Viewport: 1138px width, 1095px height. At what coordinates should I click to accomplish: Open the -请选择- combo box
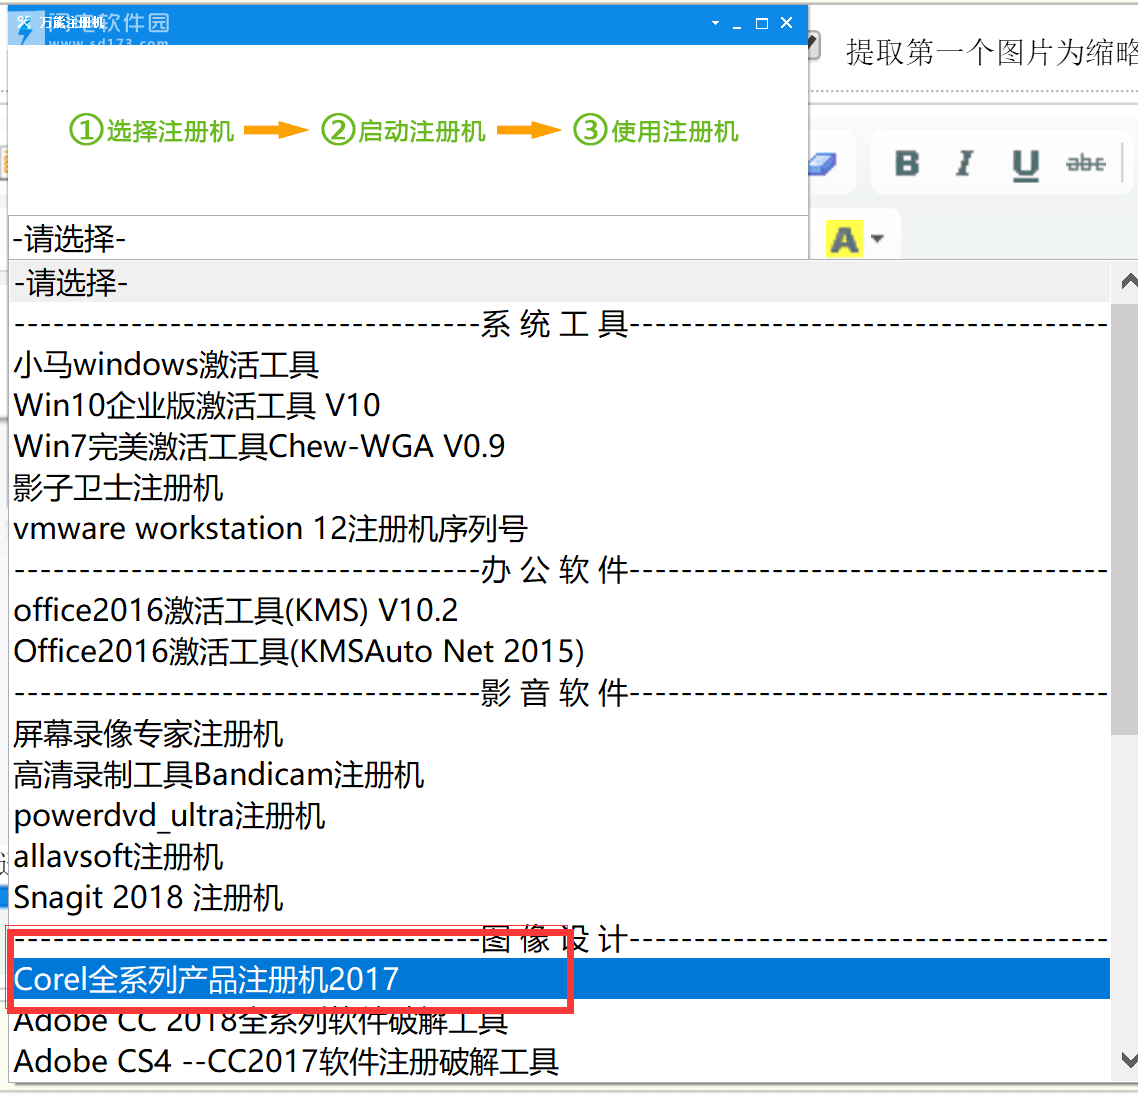tap(408, 238)
